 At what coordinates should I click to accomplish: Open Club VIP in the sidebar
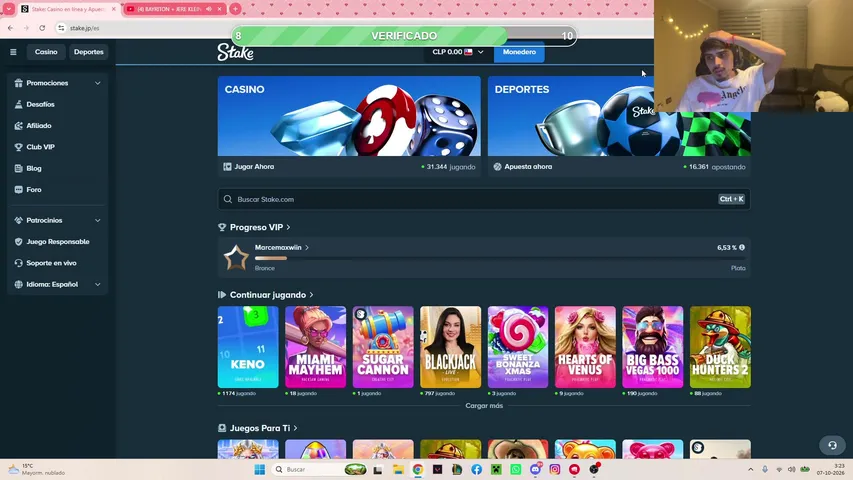[x=40, y=147]
